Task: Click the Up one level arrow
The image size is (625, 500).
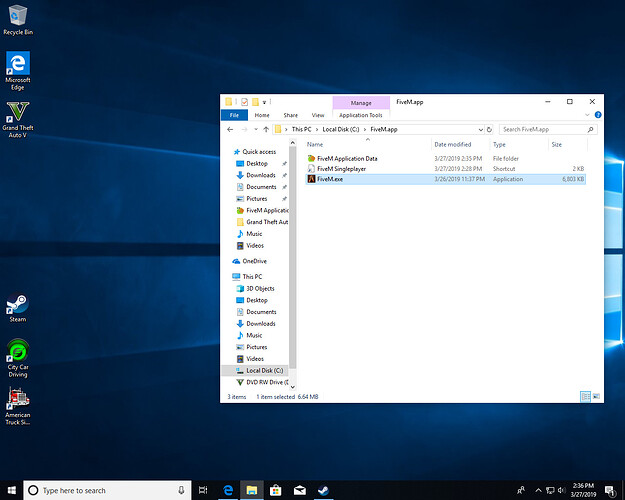Action: 266,129
